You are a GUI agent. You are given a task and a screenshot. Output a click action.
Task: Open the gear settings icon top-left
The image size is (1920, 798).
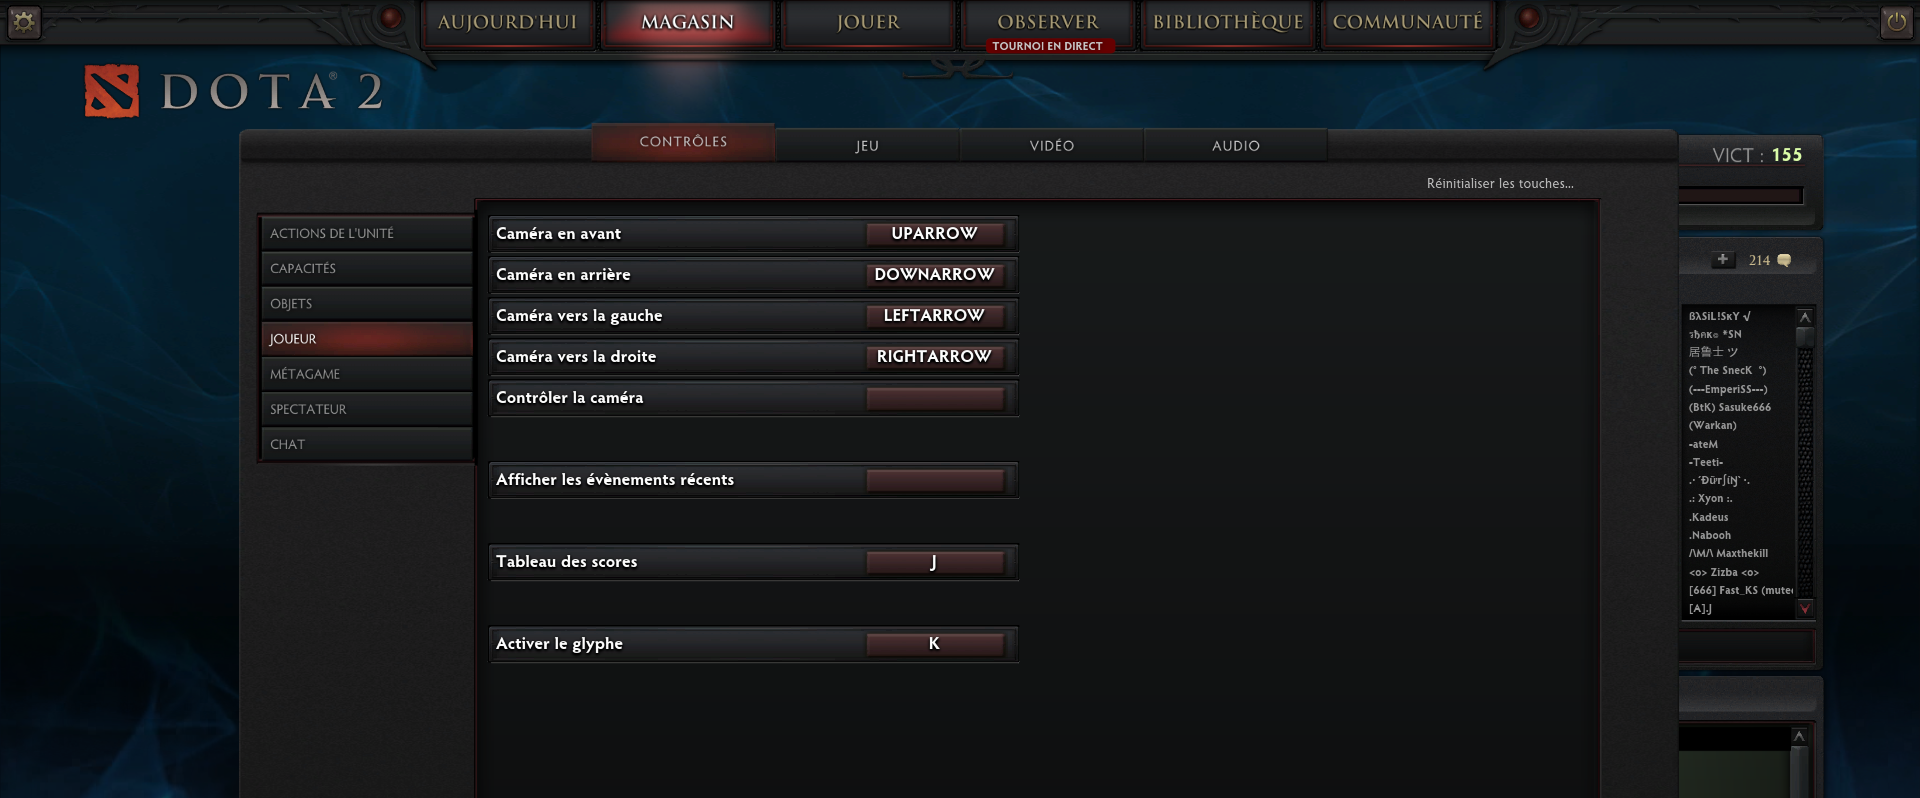click(x=24, y=21)
